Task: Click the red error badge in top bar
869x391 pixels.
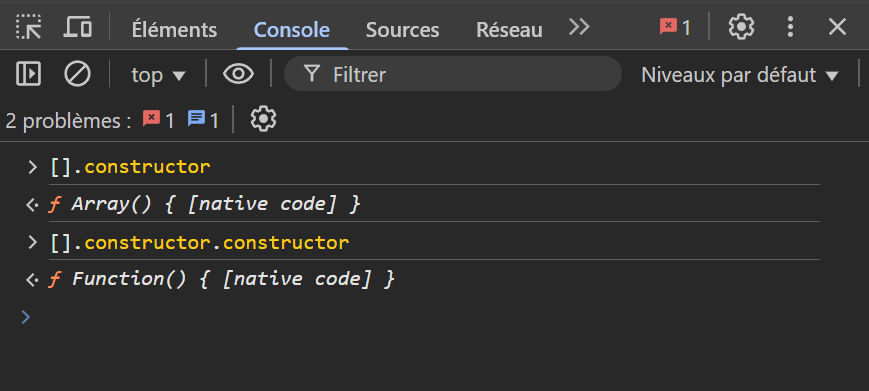Action: (x=675, y=27)
